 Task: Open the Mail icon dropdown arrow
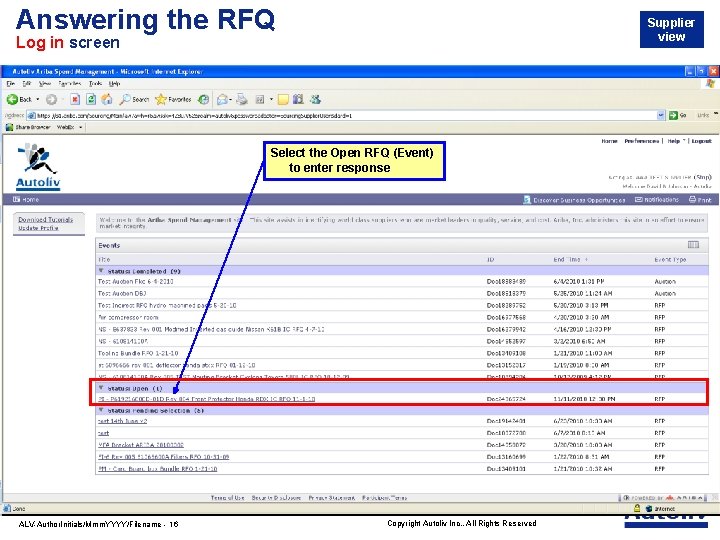pos(231,99)
